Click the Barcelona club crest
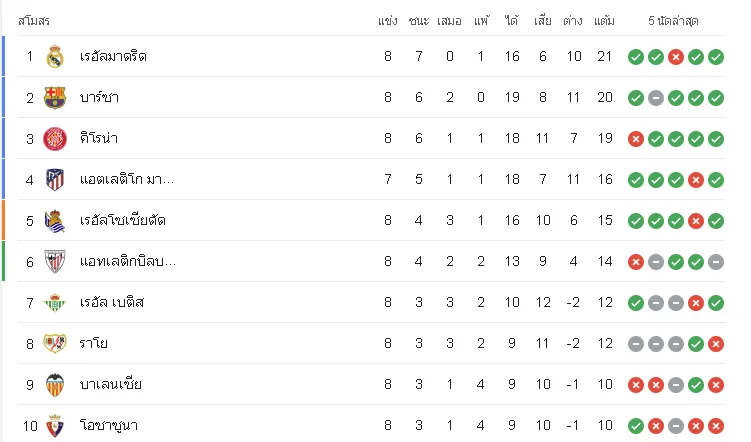Image resolution: width=751 pixels, height=442 pixels. [55, 98]
